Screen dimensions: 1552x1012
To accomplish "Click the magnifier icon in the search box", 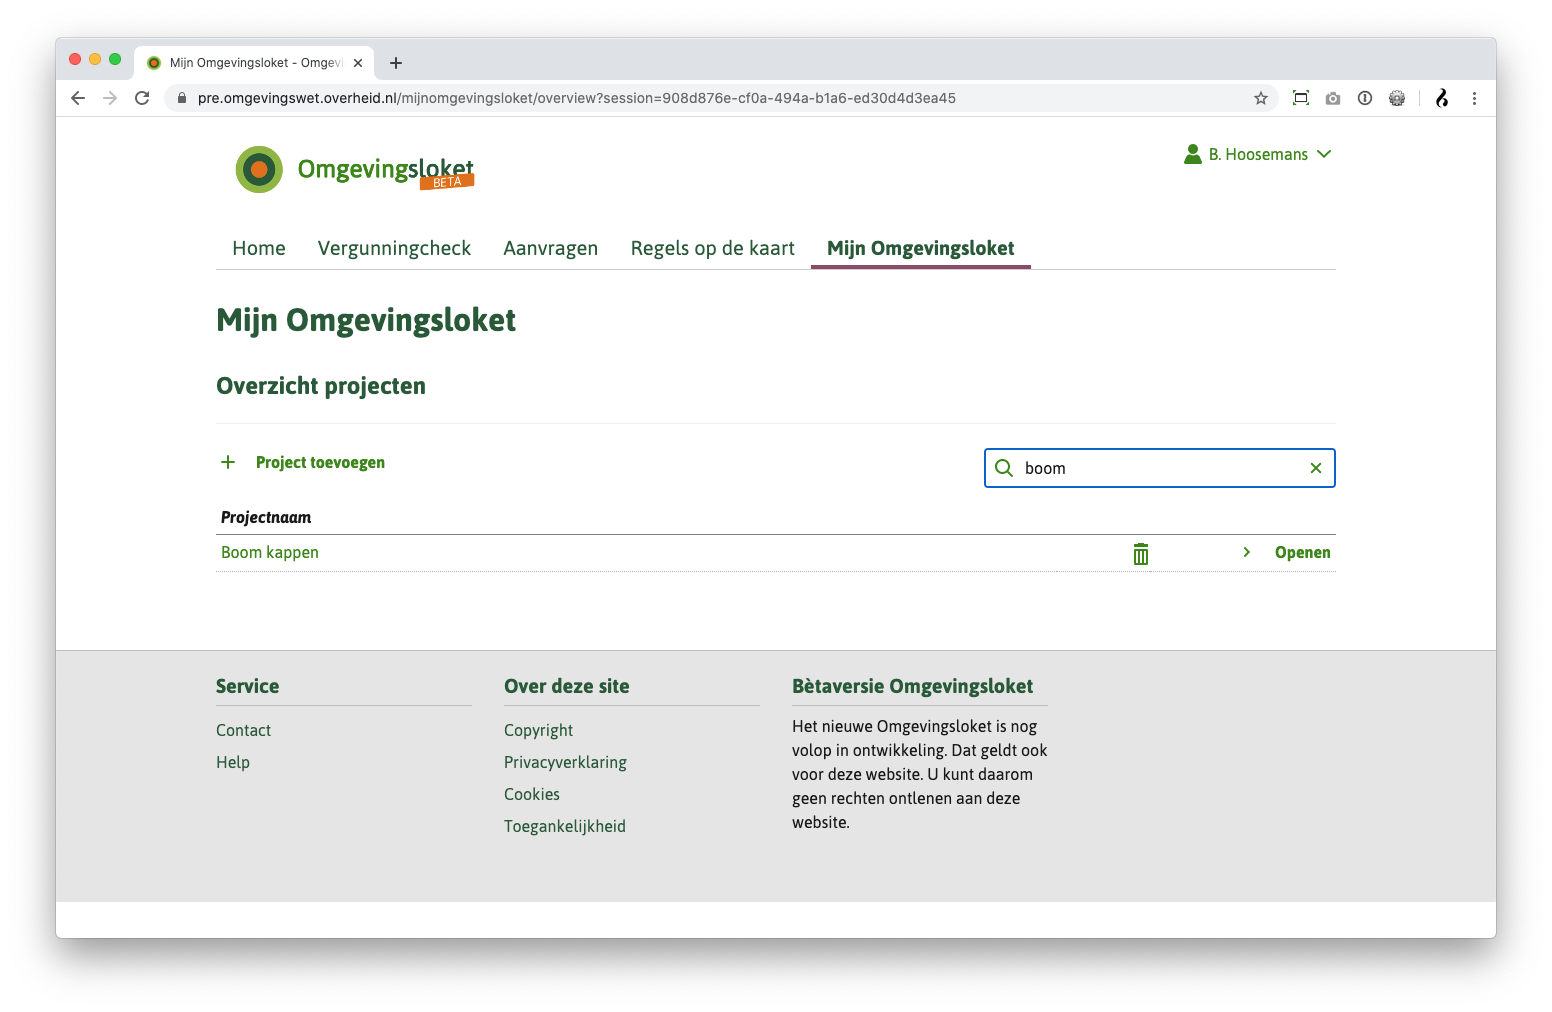I will pos(1004,468).
